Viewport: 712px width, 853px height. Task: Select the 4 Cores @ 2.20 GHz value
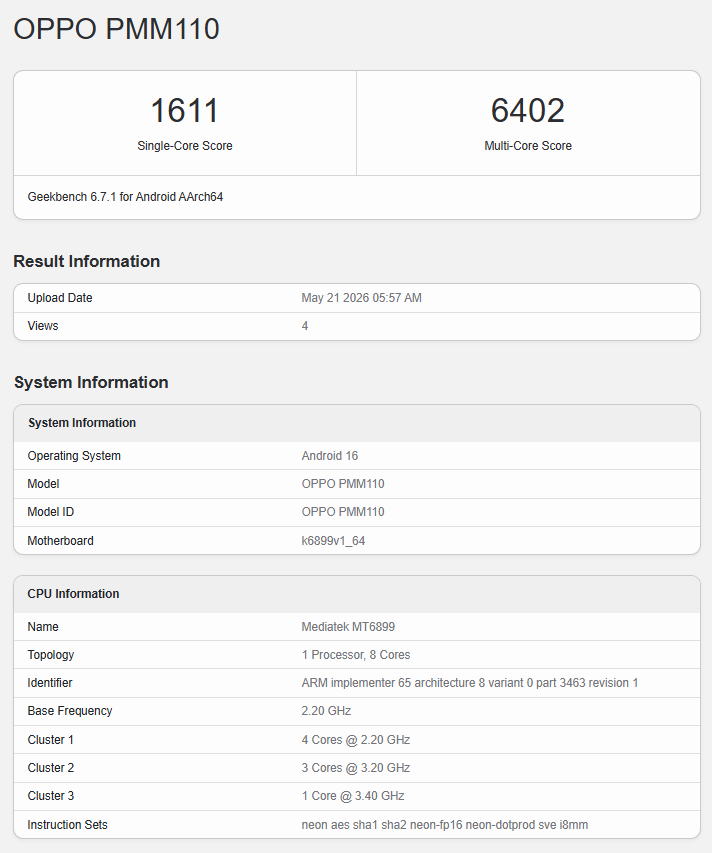coord(356,740)
